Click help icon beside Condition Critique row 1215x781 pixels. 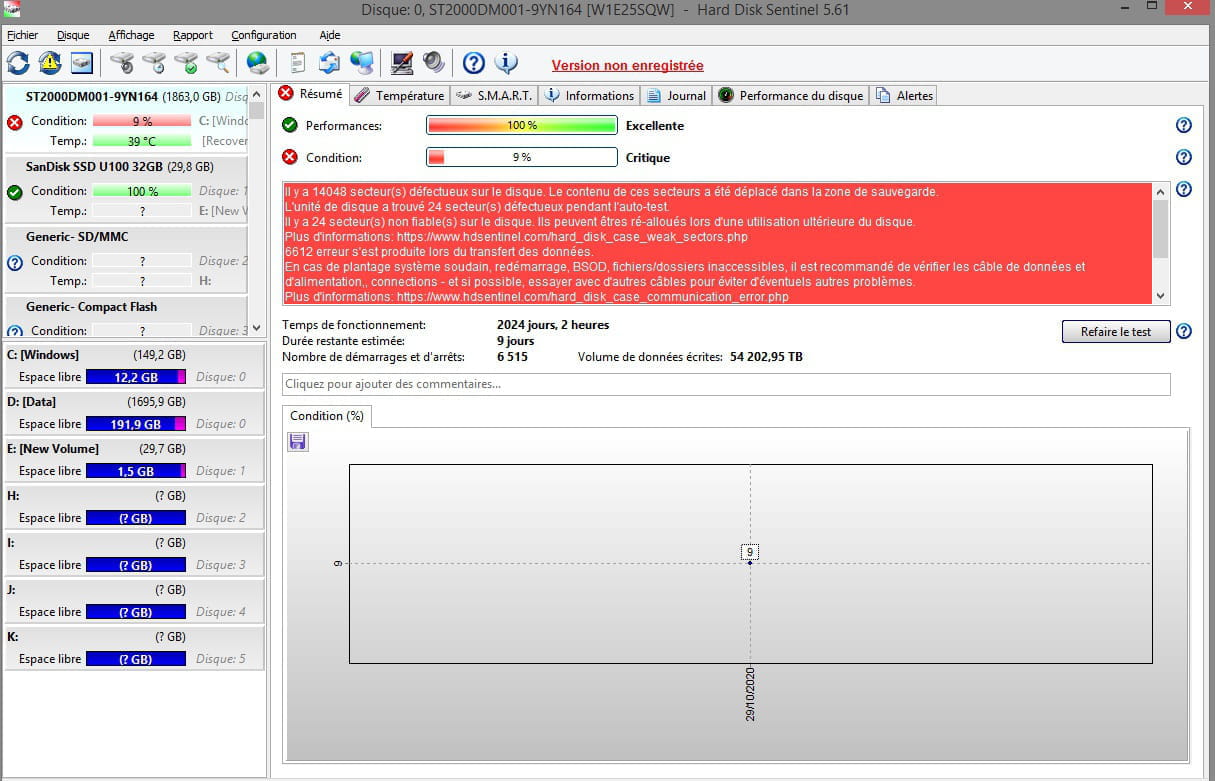point(1184,157)
